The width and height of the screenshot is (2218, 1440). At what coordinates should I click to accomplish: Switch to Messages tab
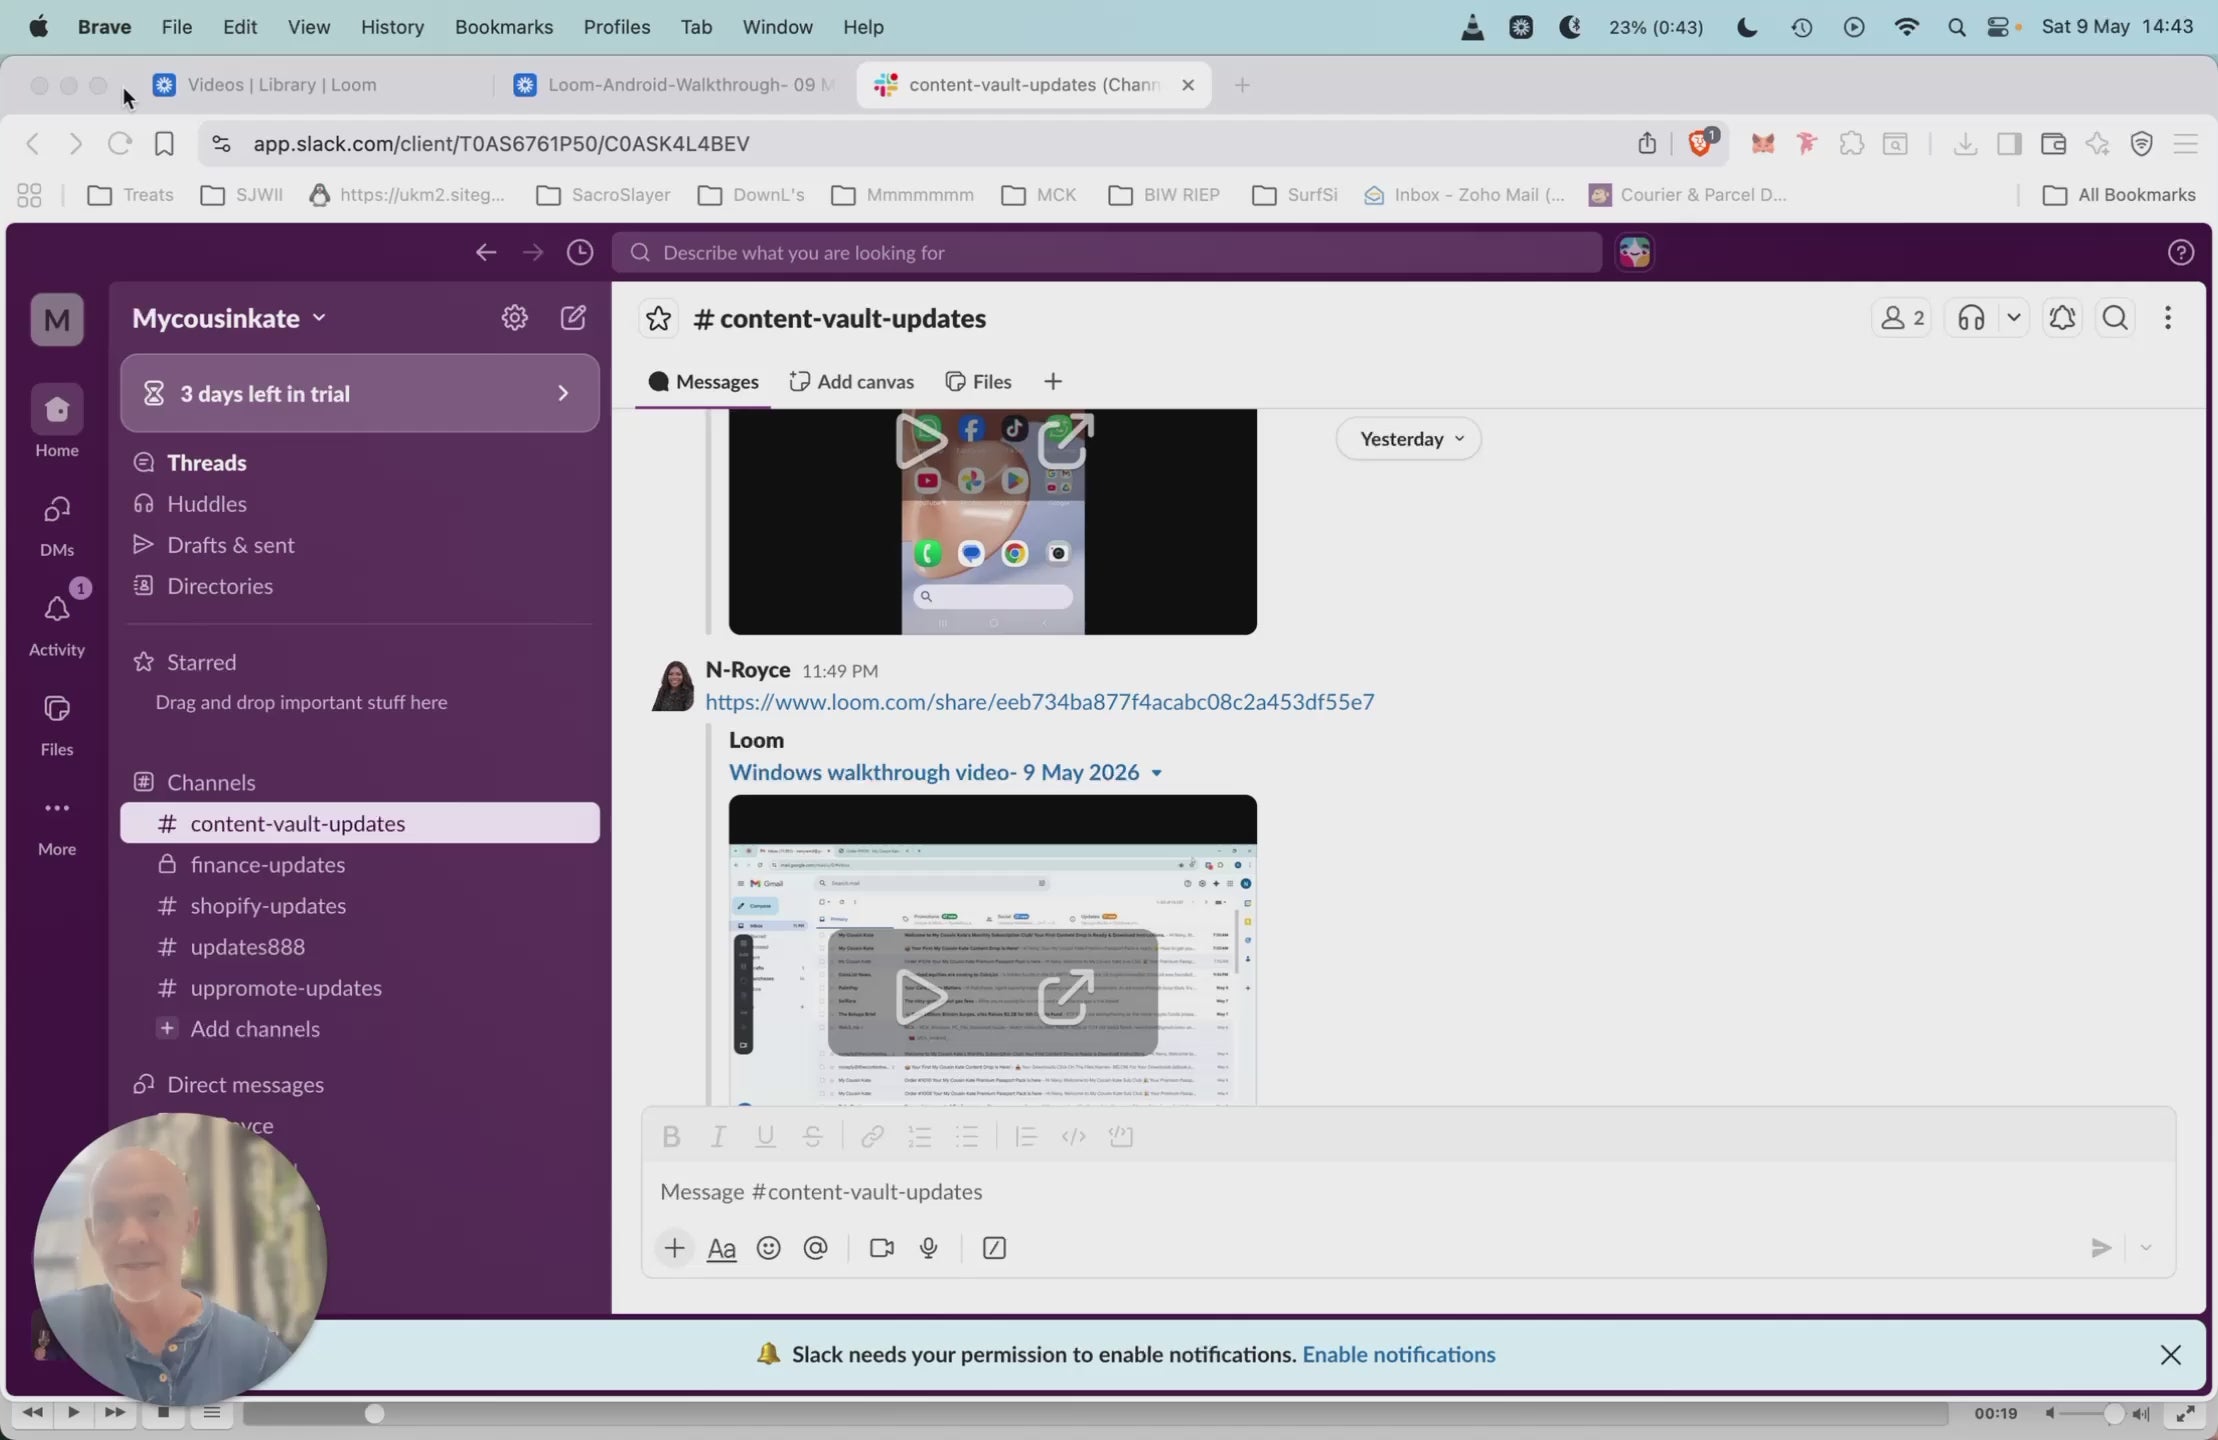(703, 382)
